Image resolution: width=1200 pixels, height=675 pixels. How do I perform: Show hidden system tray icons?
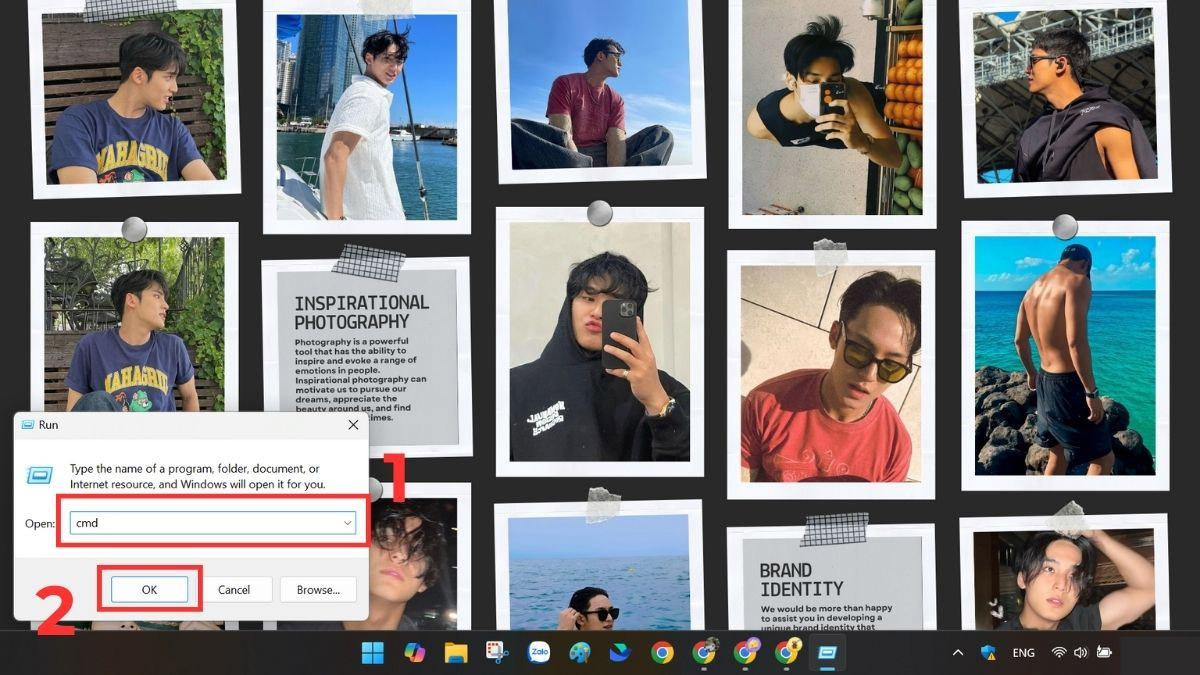958,653
